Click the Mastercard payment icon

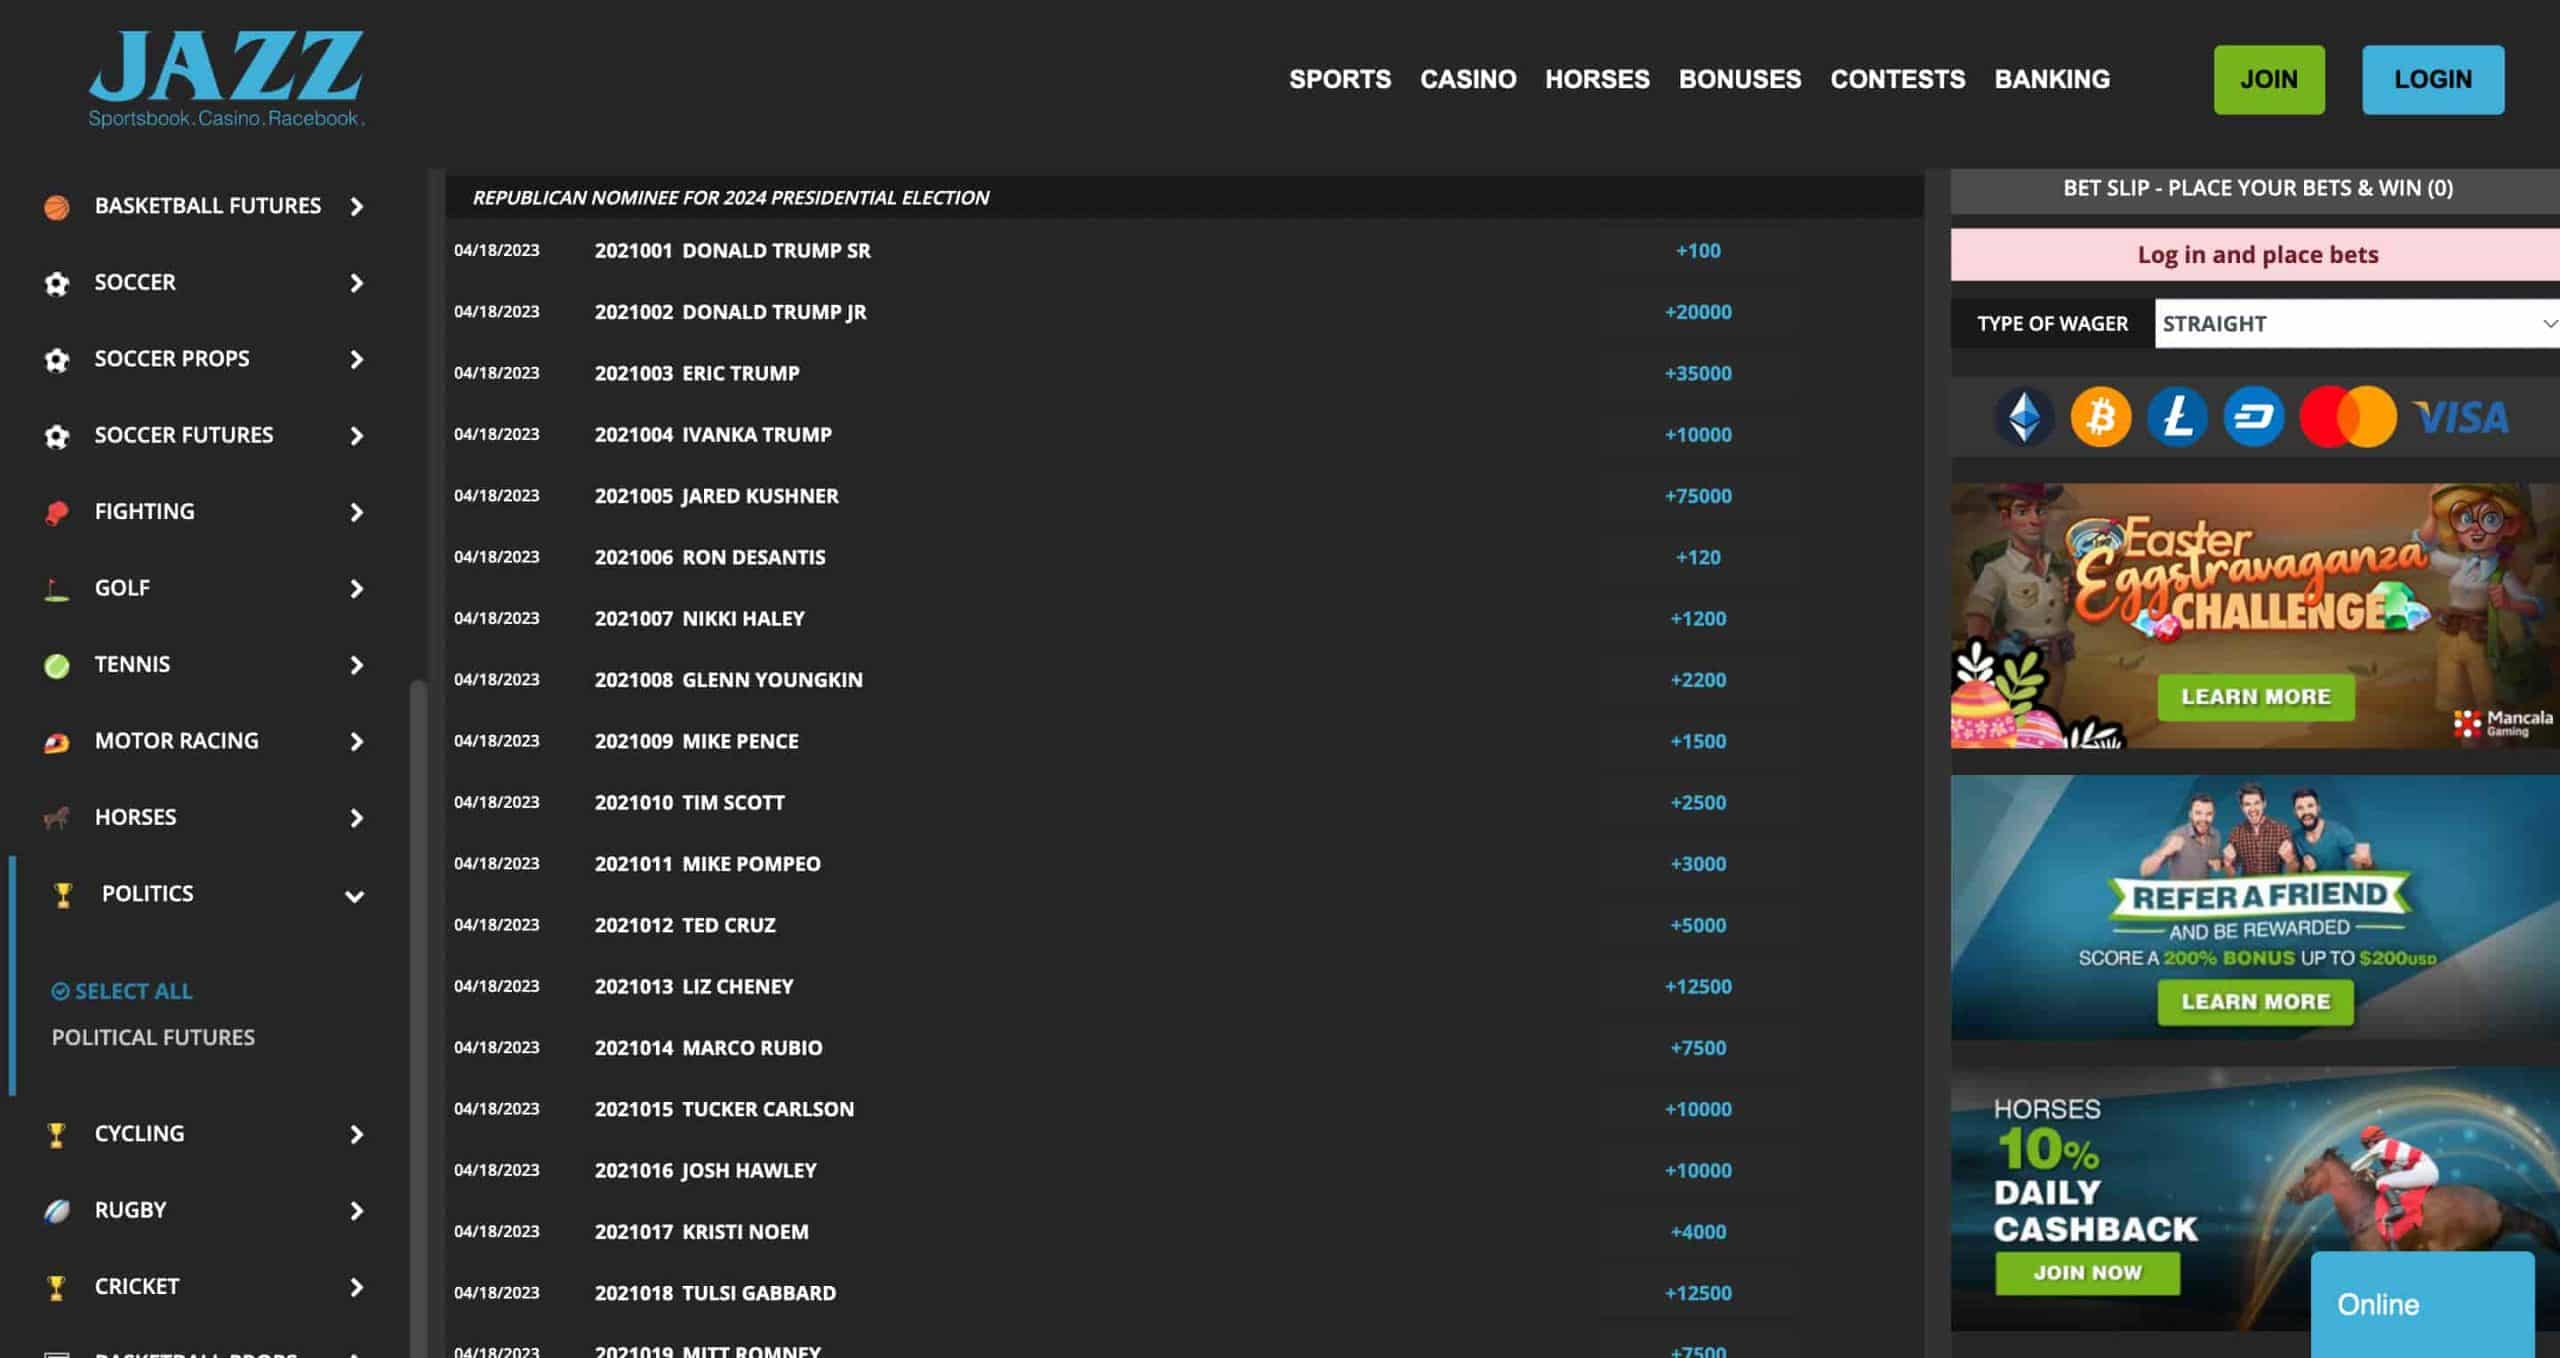pos(2348,417)
